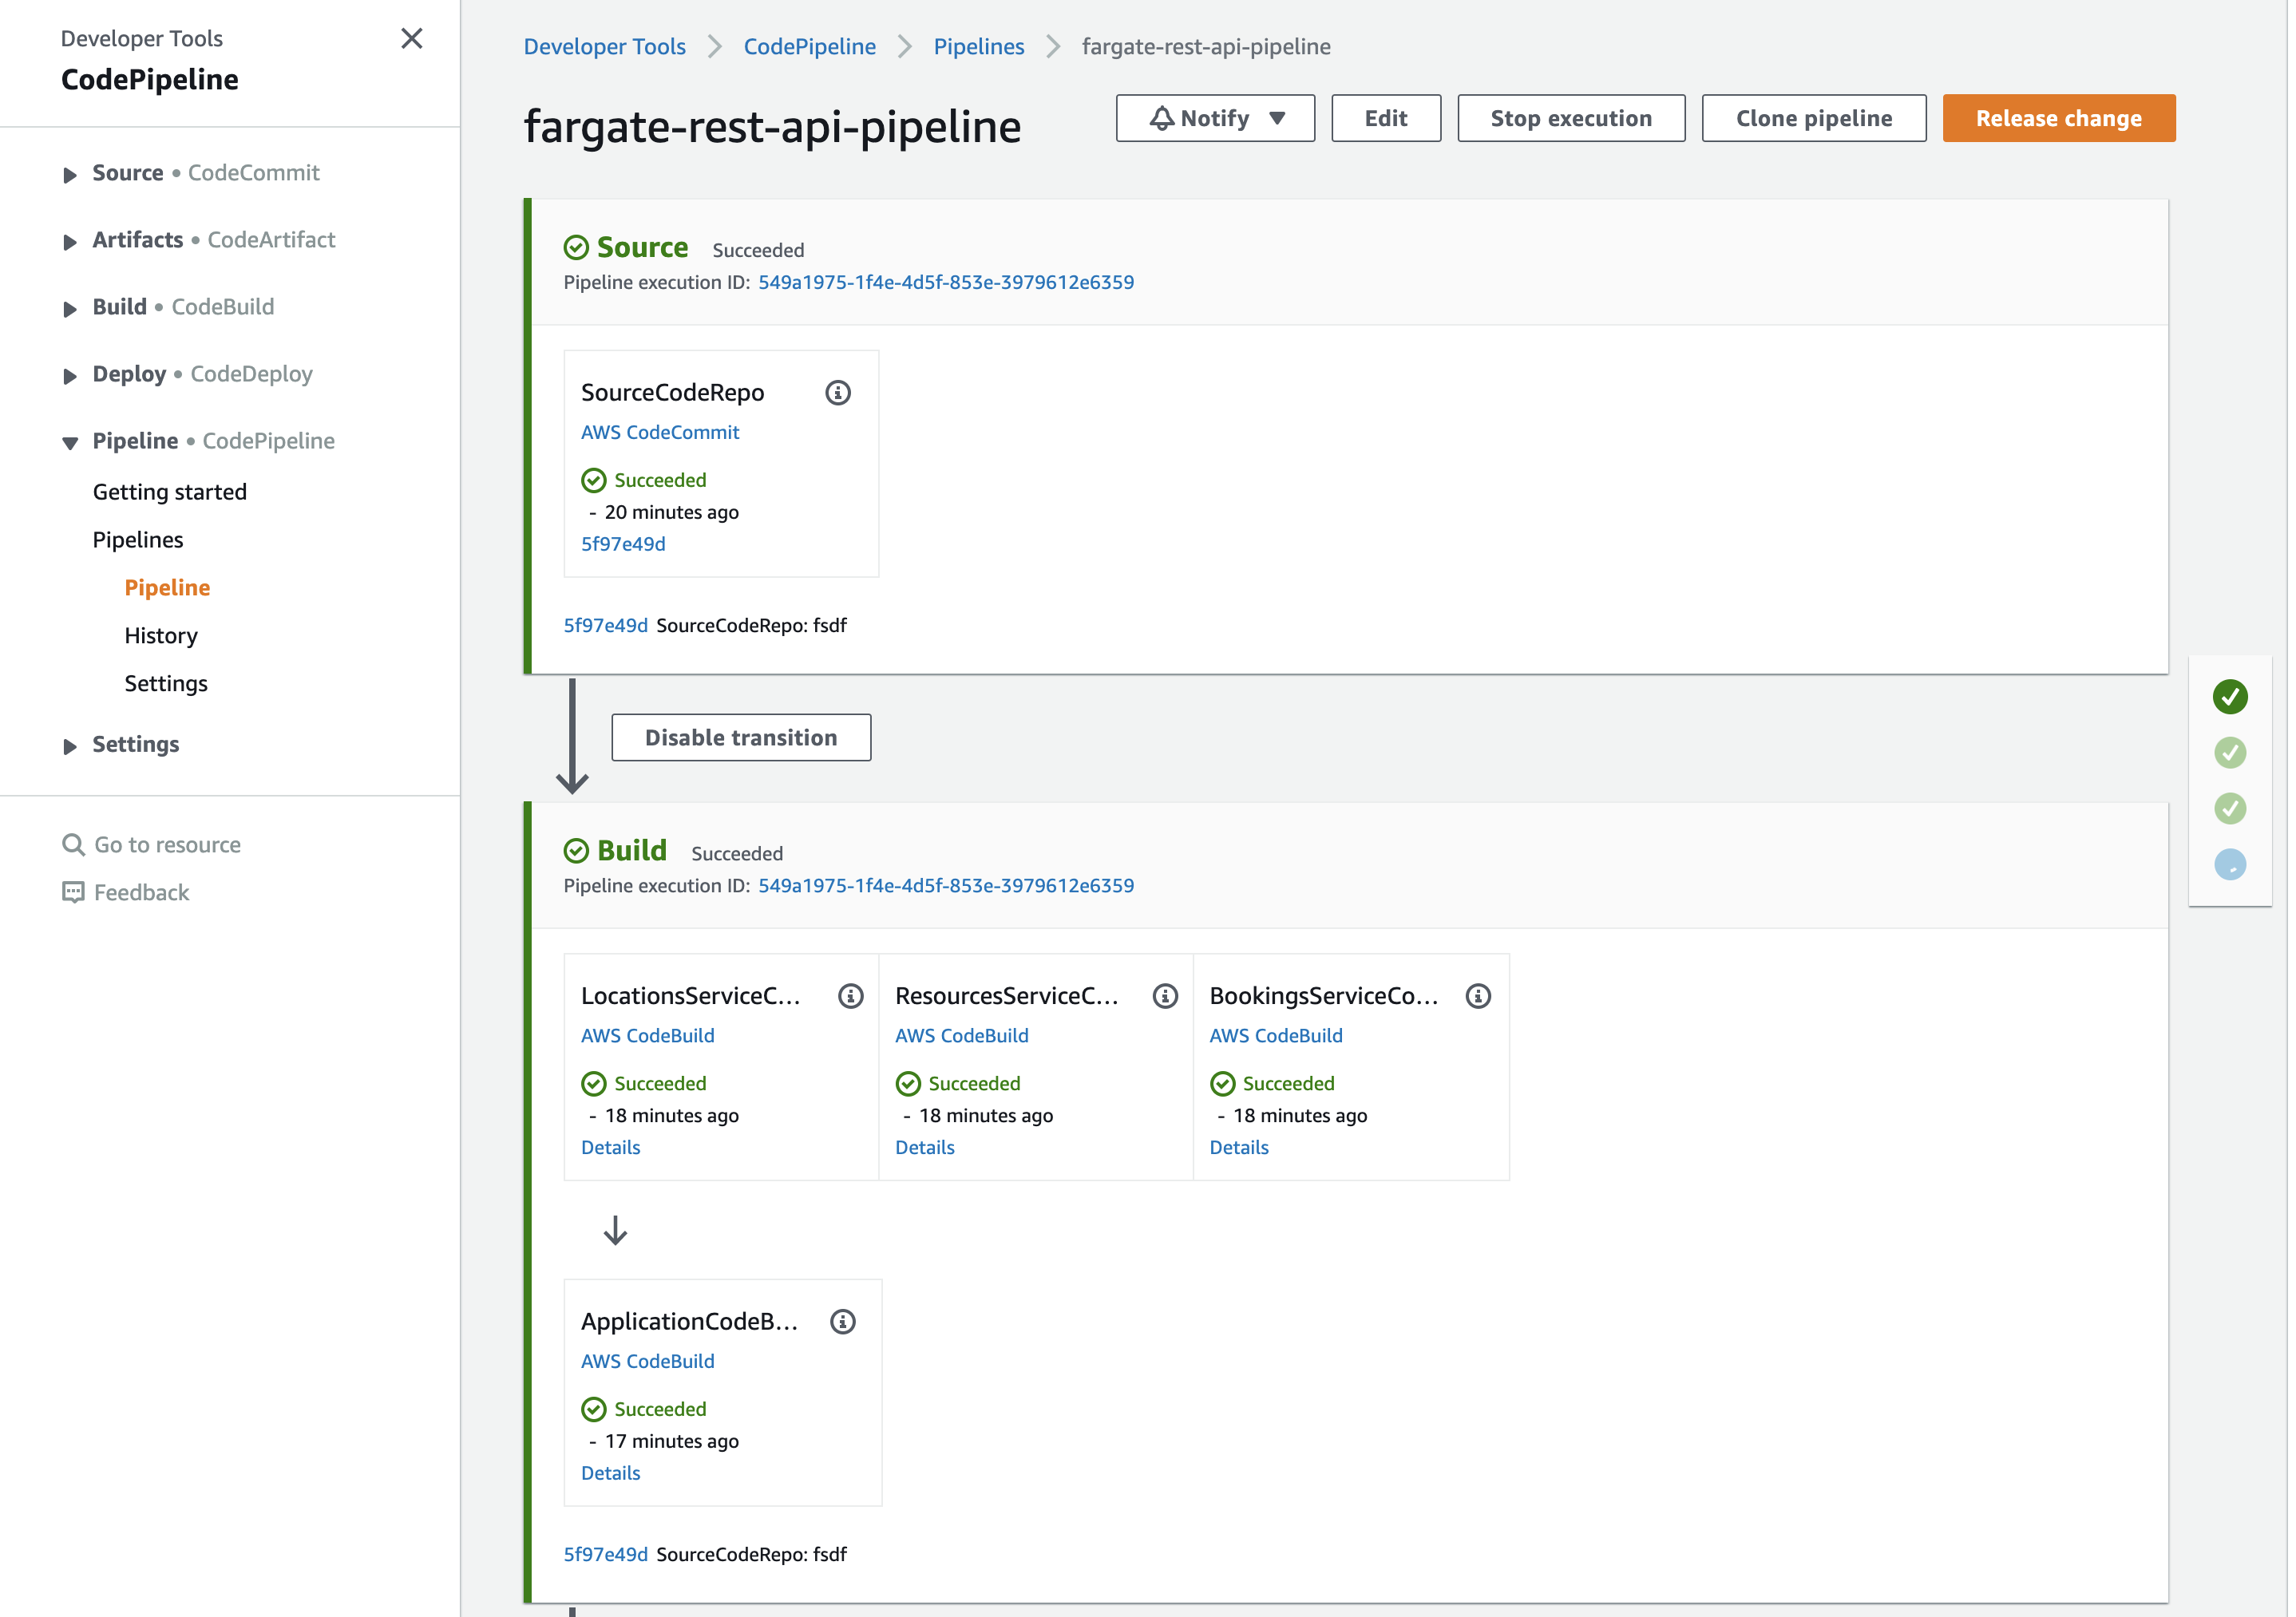Show info for SourceCodeRepo action
Screen dimensions: 2296x1617
point(838,393)
